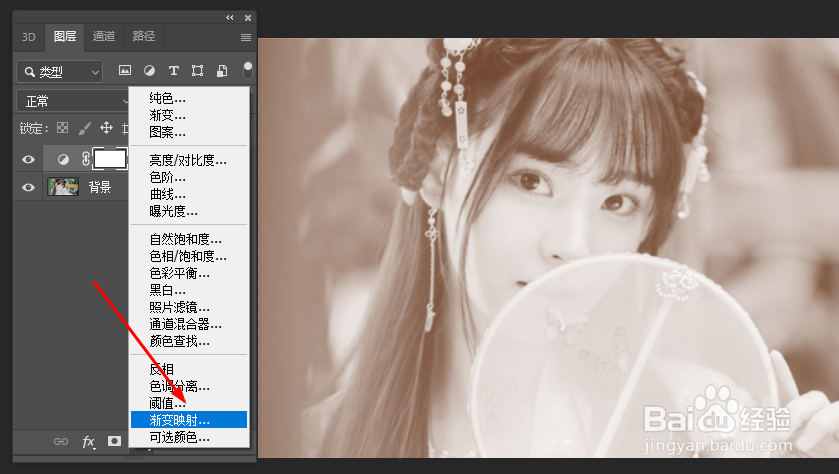
Task: Select the 背景 layer thumbnail
Action: tap(63, 187)
